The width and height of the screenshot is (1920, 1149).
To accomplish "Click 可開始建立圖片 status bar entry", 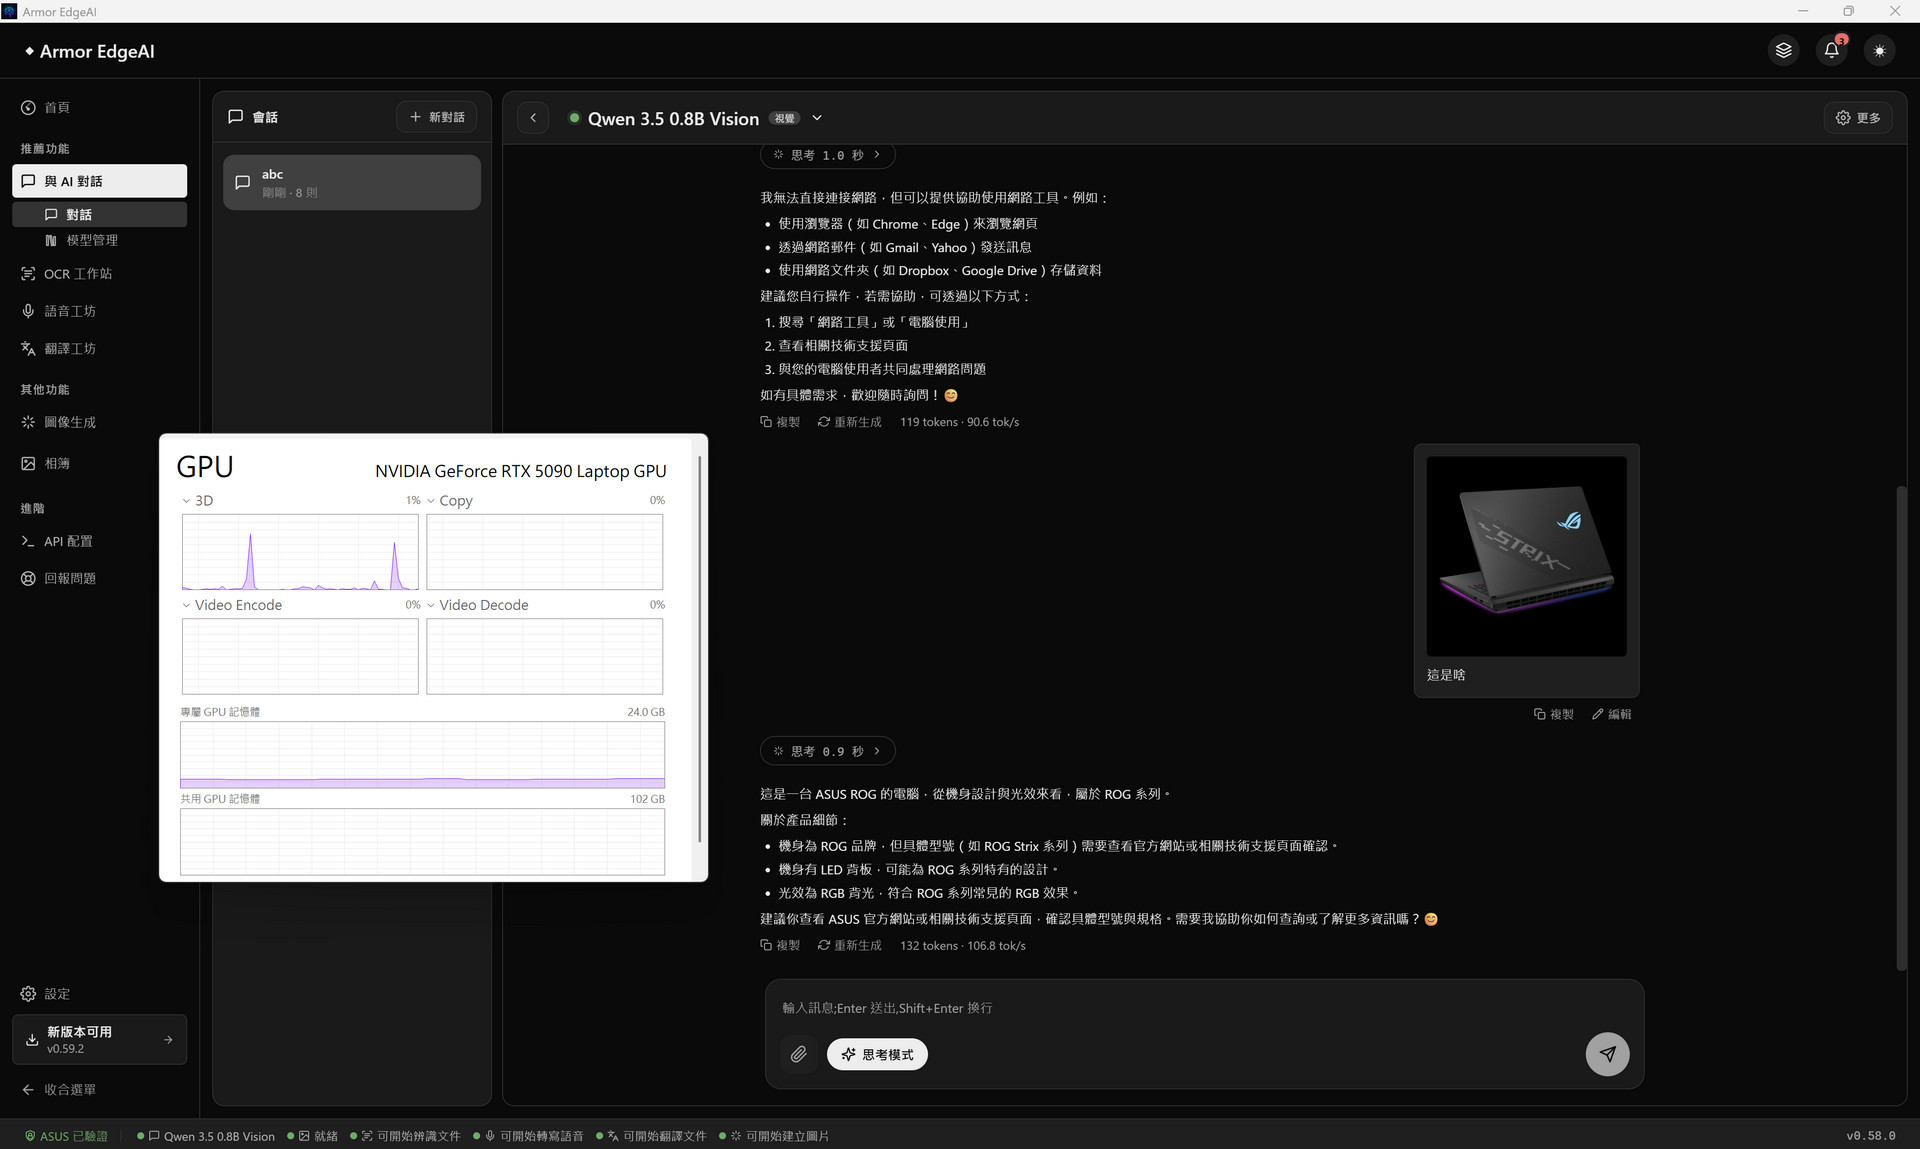I will [x=775, y=1136].
